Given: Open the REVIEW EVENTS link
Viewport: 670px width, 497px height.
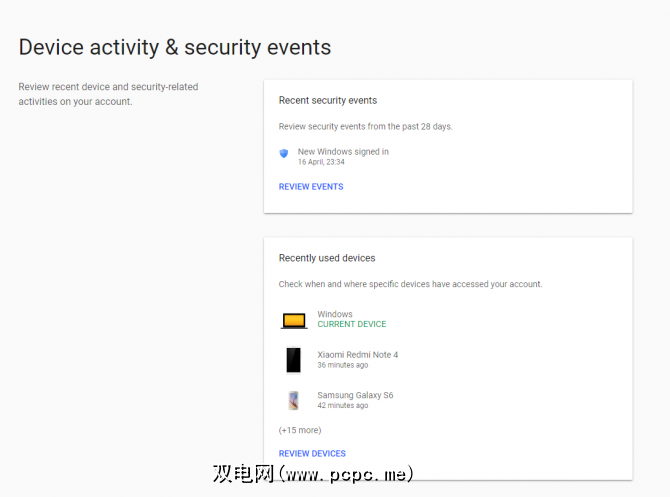Looking at the screenshot, I should pyautogui.click(x=311, y=187).
